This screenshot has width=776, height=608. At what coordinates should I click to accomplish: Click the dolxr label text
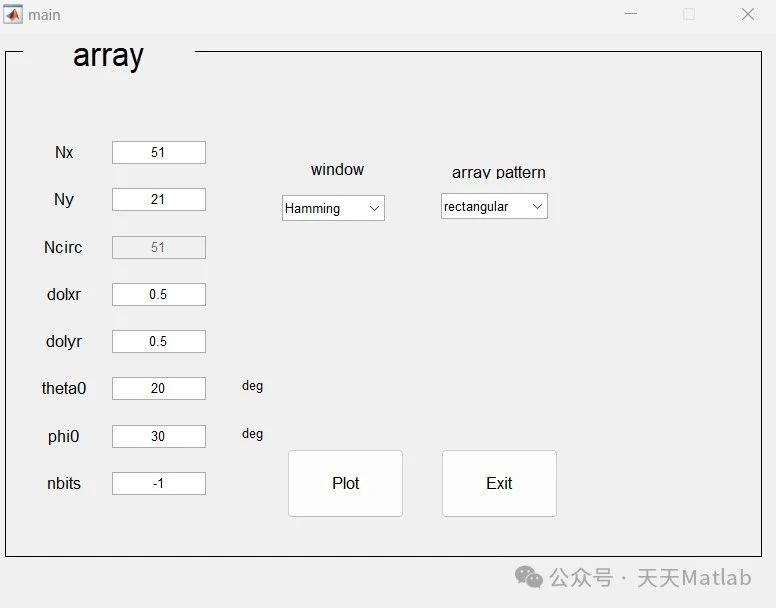point(64,294)
